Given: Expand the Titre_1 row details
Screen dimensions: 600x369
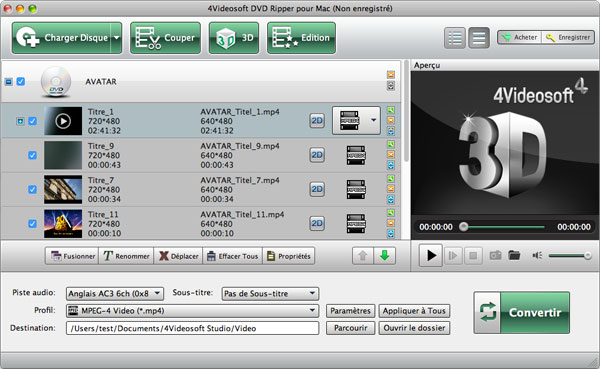Looking at the screenshot, I should click(x=20, y=121).
